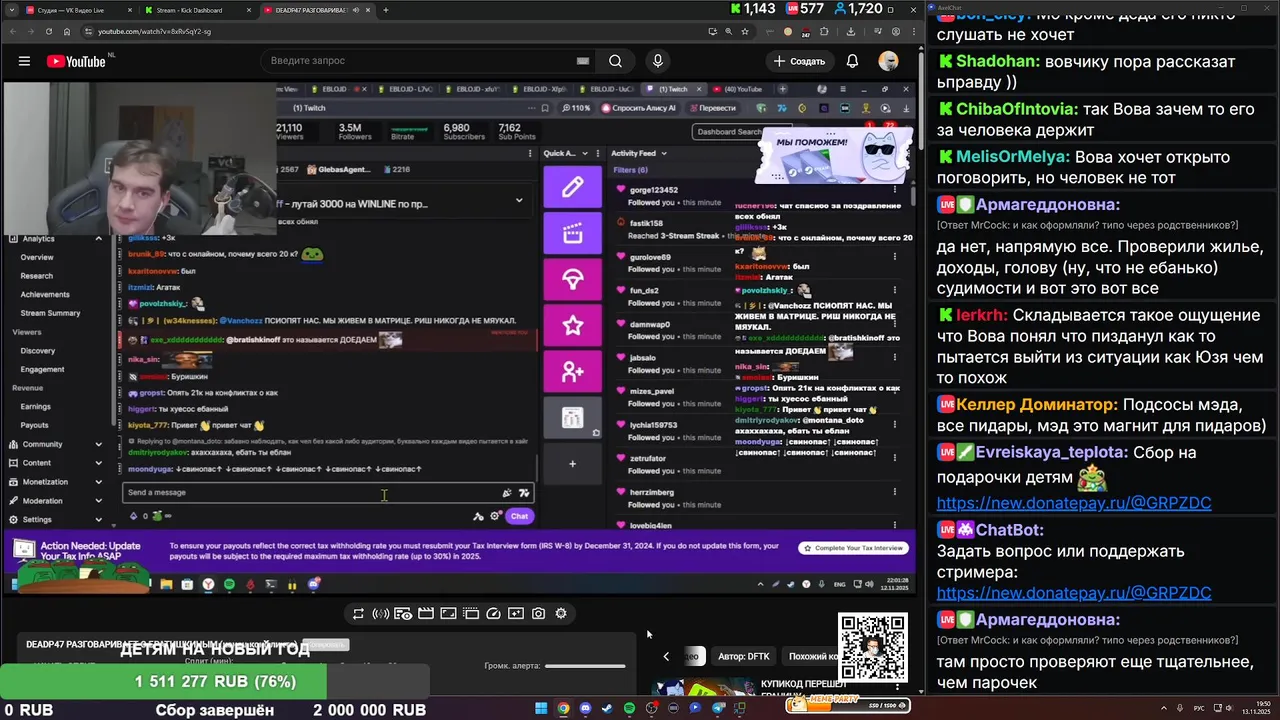Click the YouTube logo
This screenshot has width=1280, height=720.
pos(76,61)
